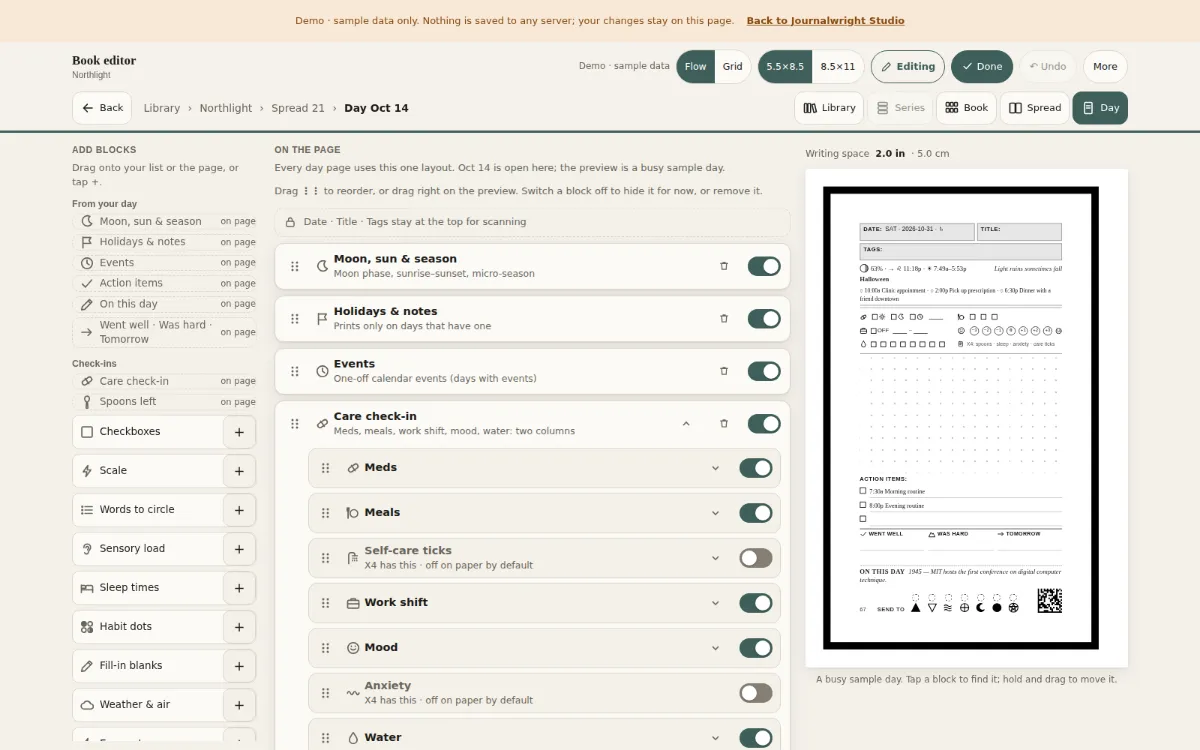Expand the Work shift chevron
1200x750 pixels.
click(715, 603)
